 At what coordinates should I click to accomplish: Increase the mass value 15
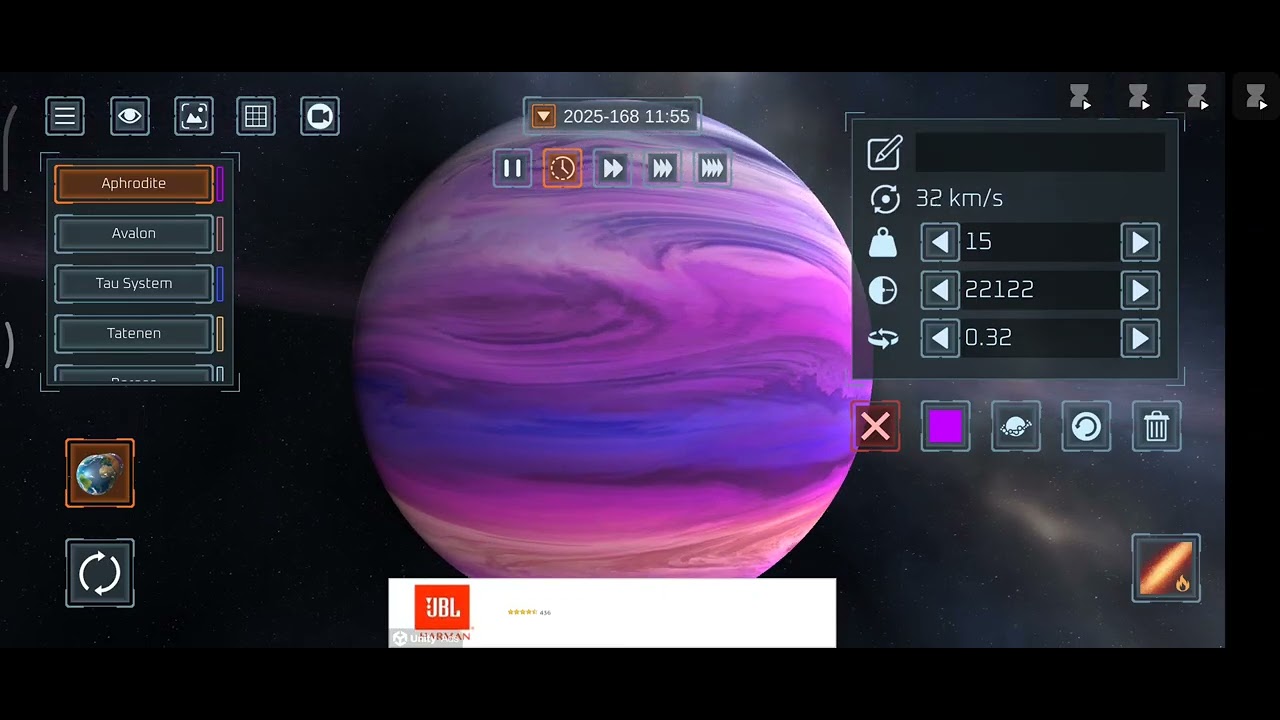1140,242
